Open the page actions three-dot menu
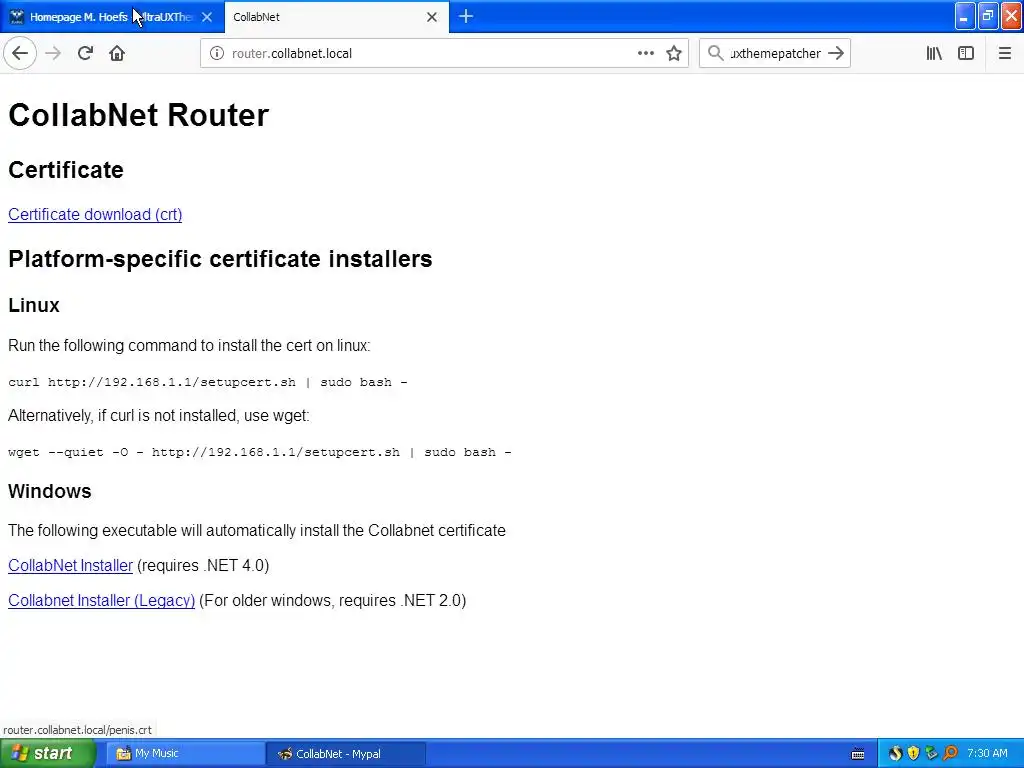The height and width of the screenshot is (768, 1024). click(x=645, y=54)
